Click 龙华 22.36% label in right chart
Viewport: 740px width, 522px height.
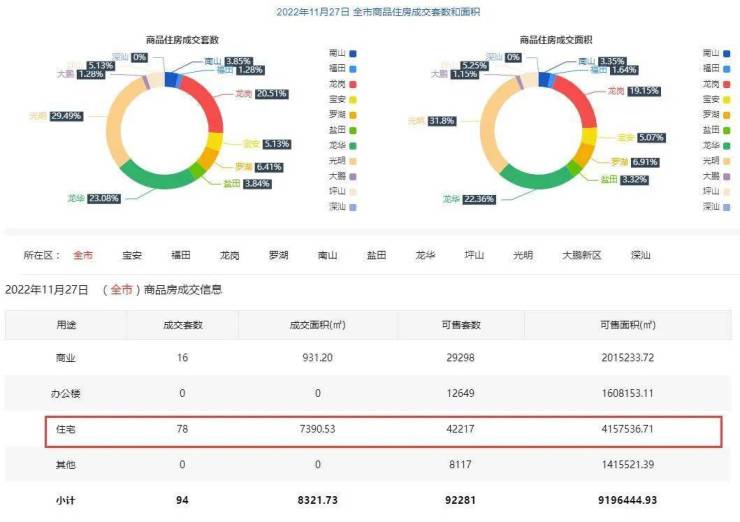(469, 199)
